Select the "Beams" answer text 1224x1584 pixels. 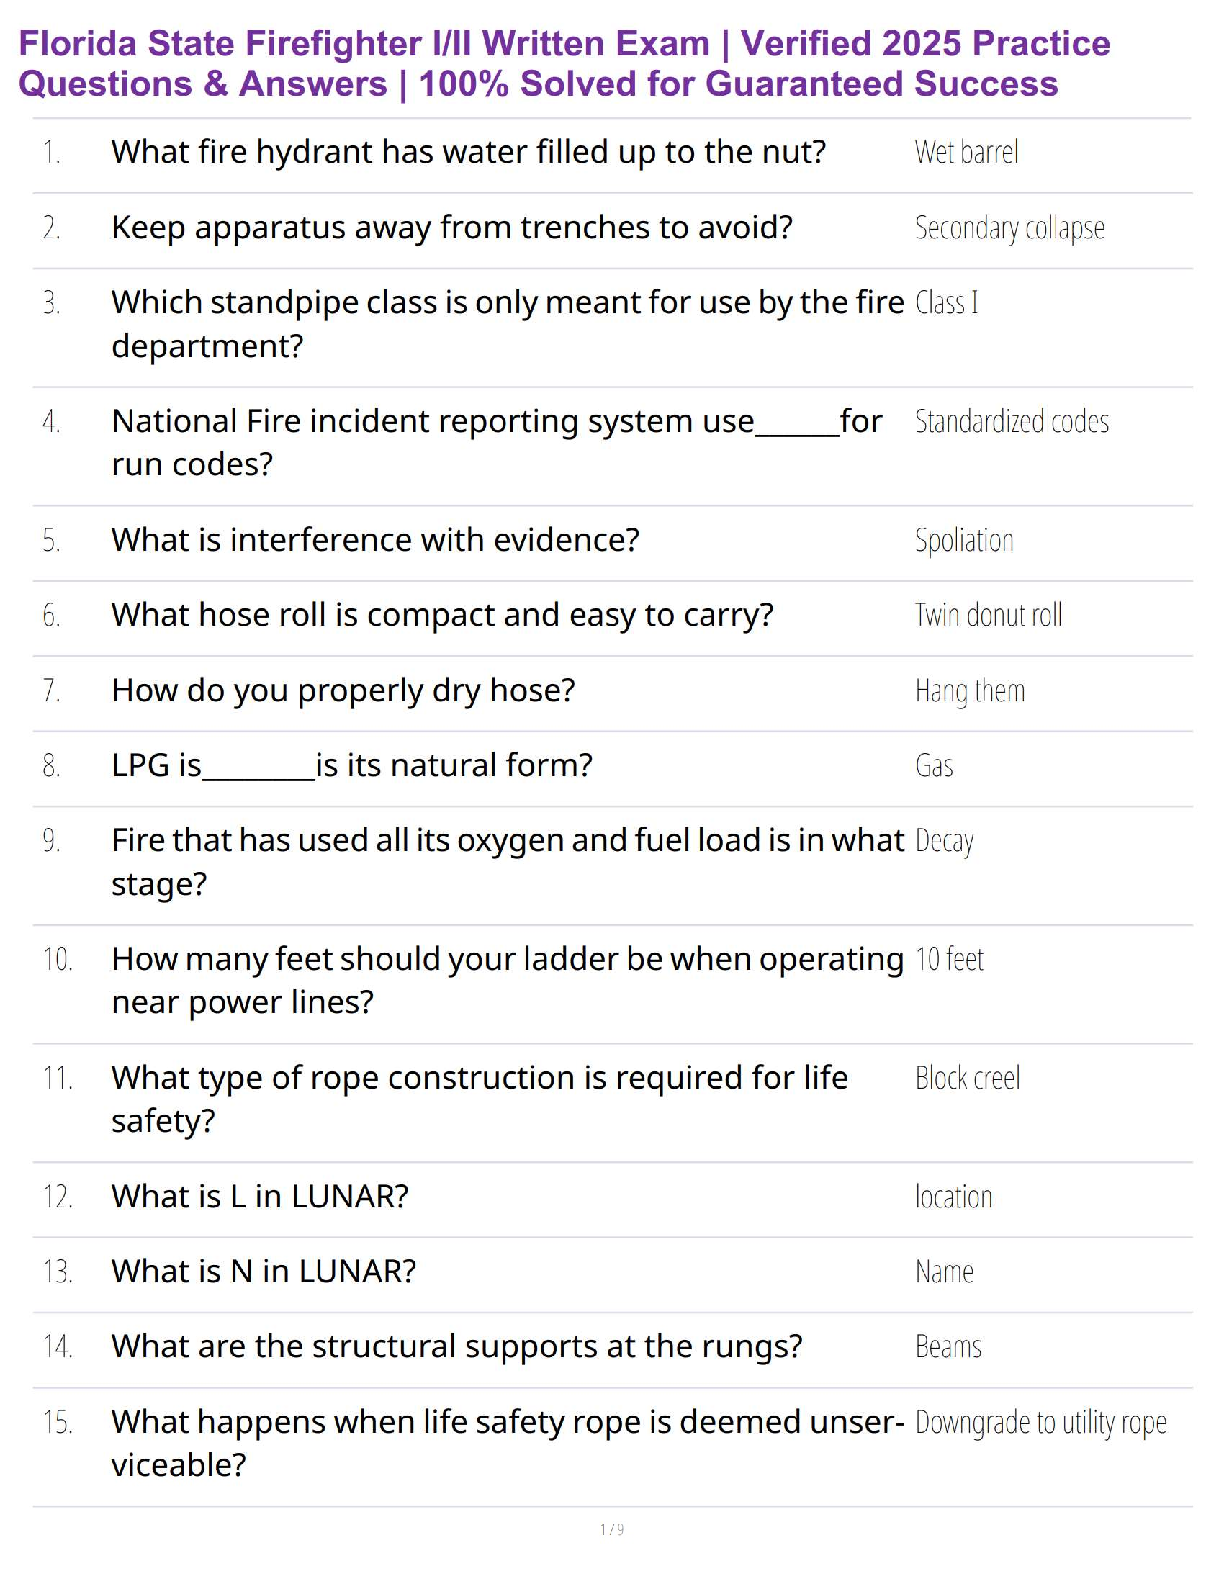[x=948, y=1347]
